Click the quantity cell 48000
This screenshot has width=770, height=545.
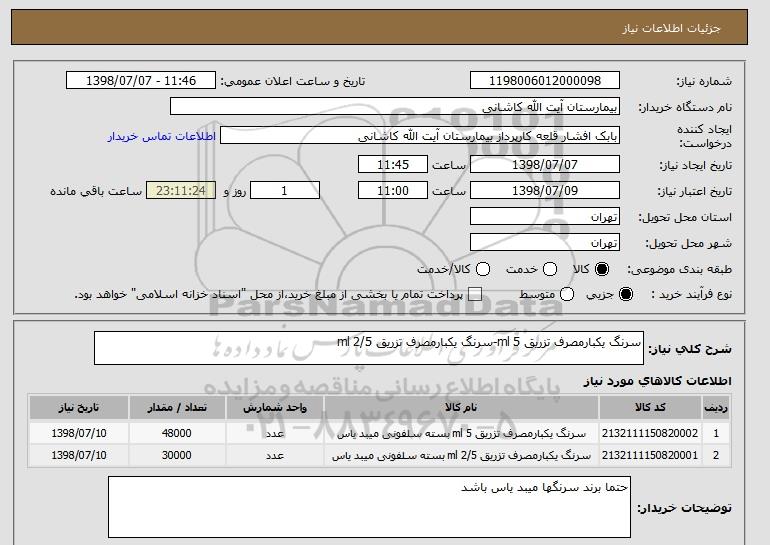click(177, 434)
